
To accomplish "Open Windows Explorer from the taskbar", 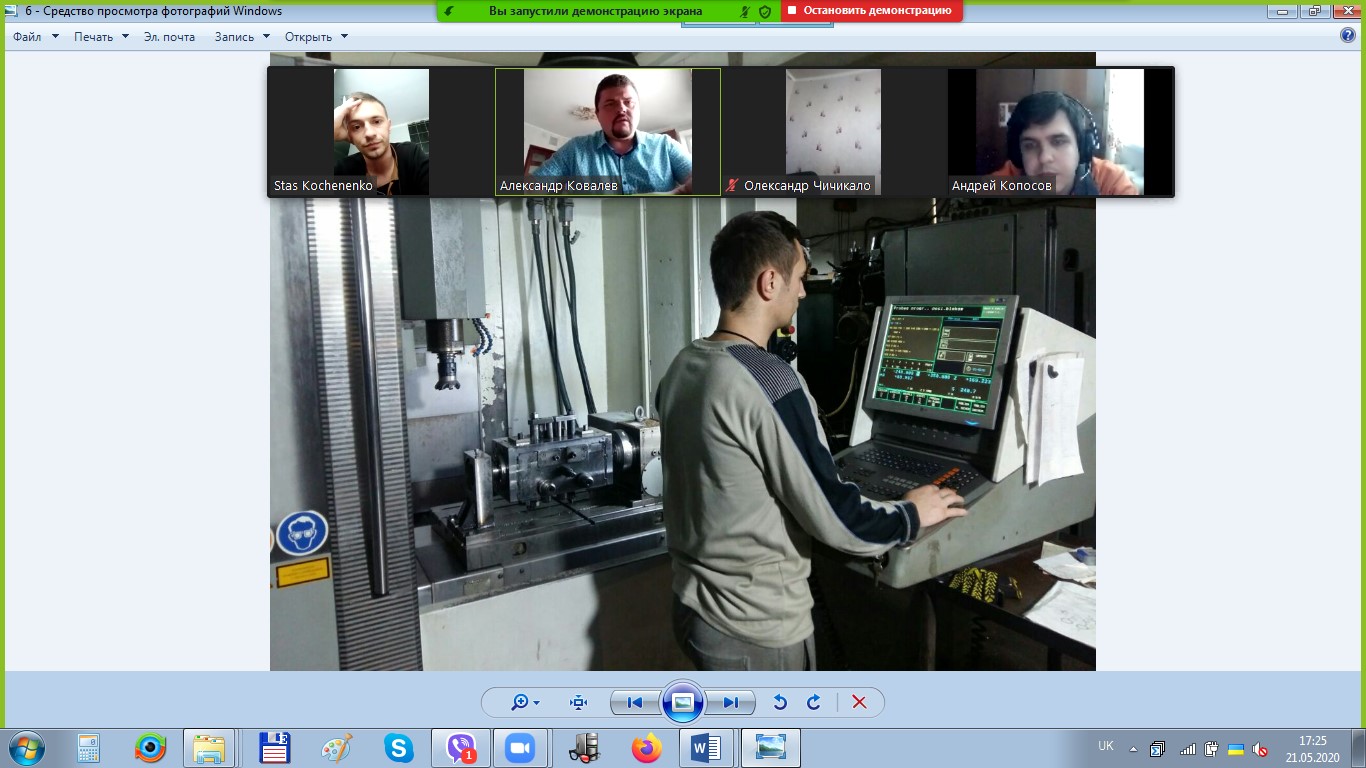I will (209, 748).
